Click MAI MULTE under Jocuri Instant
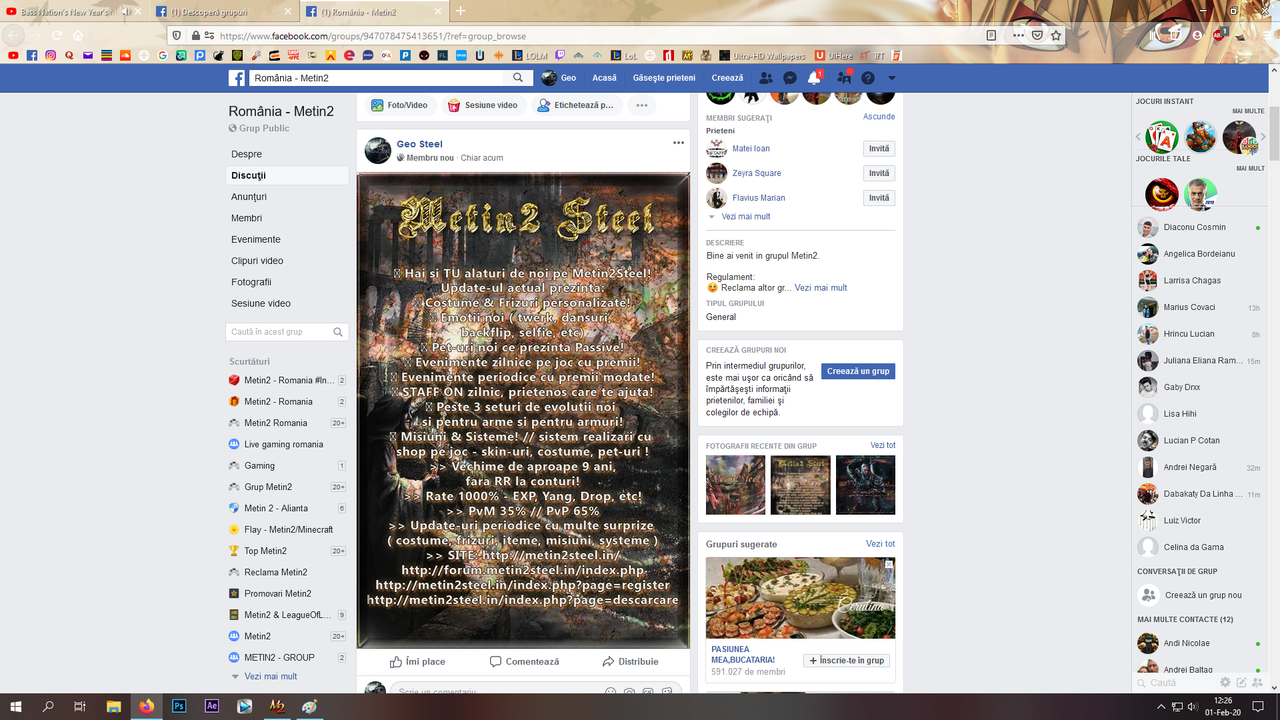Screen dimensions: 1280x720 tap(1248, 111)
